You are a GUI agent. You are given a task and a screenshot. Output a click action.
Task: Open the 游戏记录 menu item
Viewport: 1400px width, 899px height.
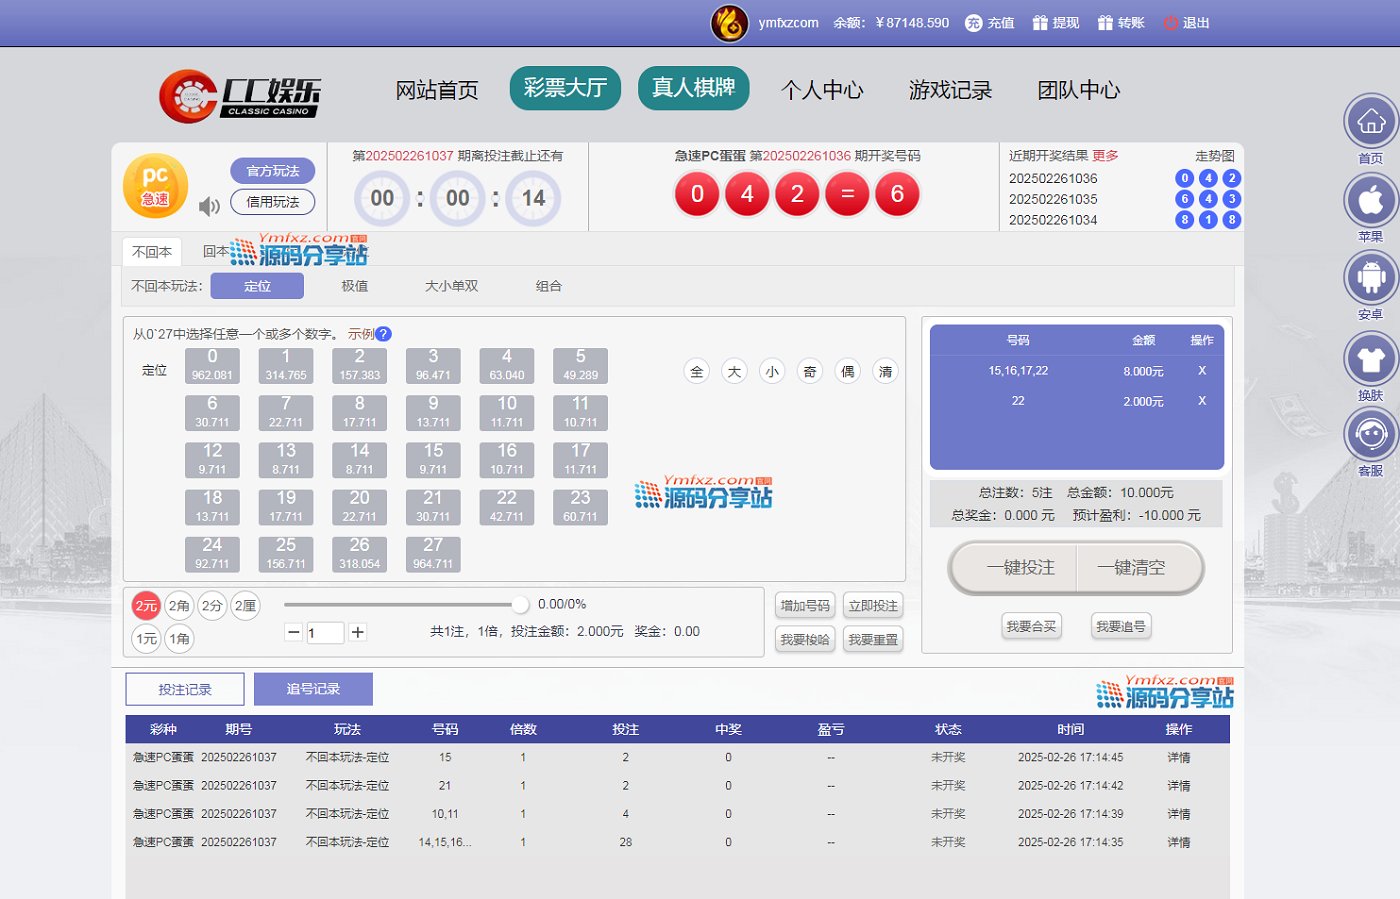click(x=950, y=90)
